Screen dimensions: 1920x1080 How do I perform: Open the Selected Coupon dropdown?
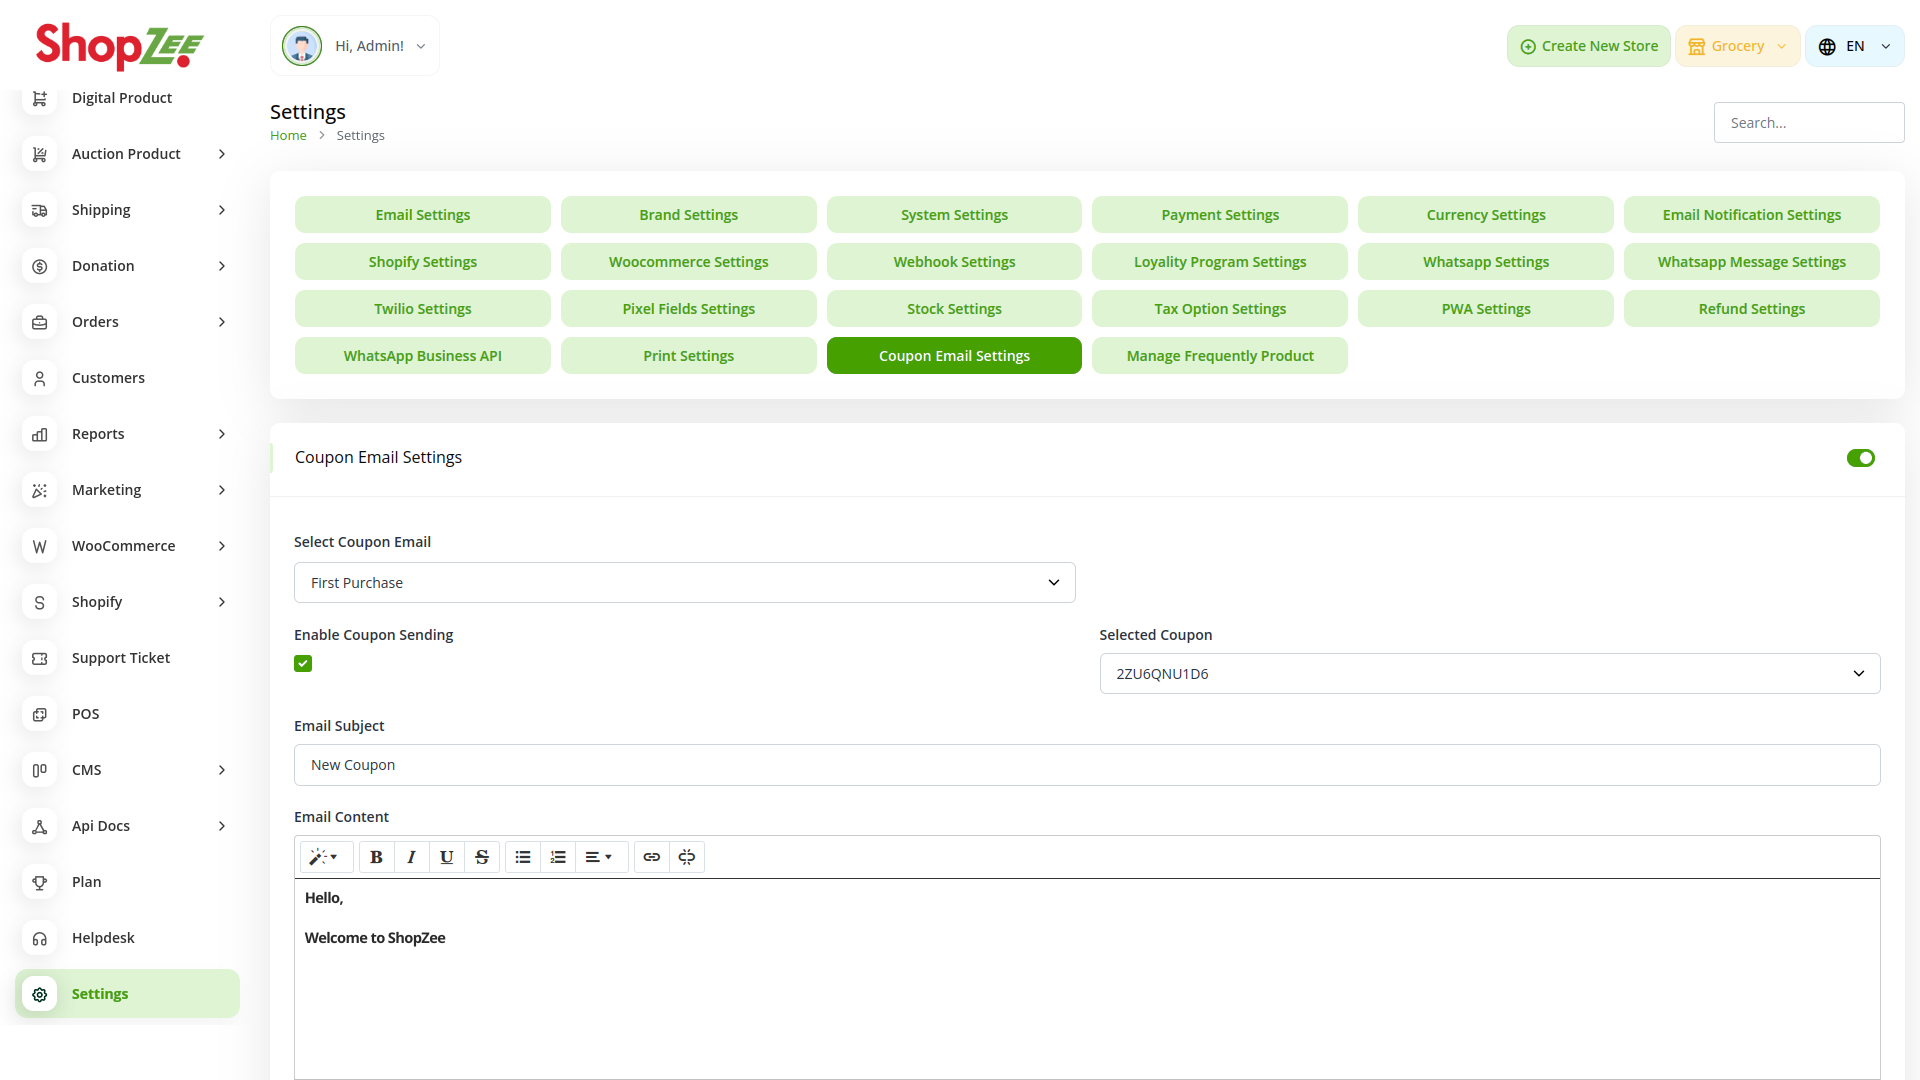point(1489,674)
